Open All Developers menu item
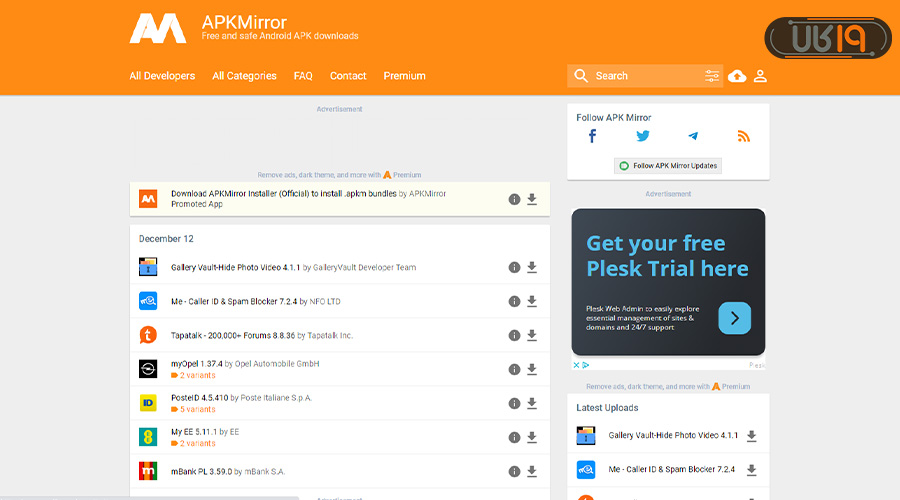The image size is (900, 500). (162, 76)
